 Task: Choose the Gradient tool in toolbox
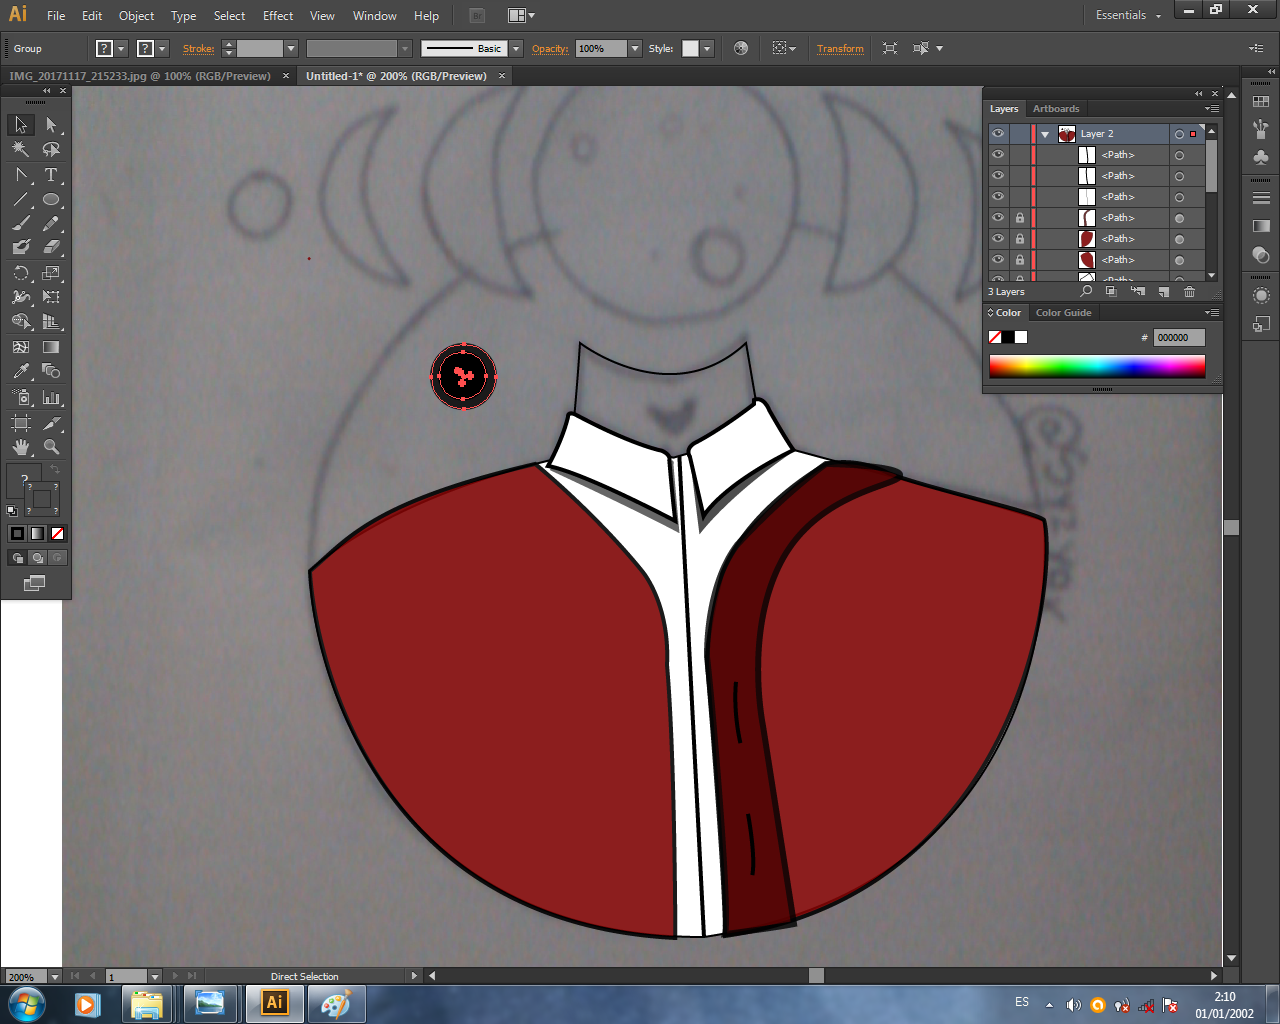51,347
